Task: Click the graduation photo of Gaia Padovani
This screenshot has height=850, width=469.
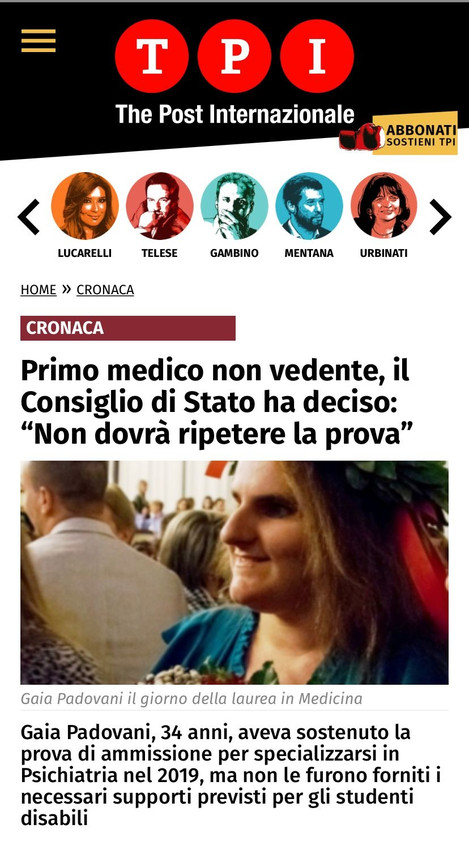Action: tap(234, 572)
